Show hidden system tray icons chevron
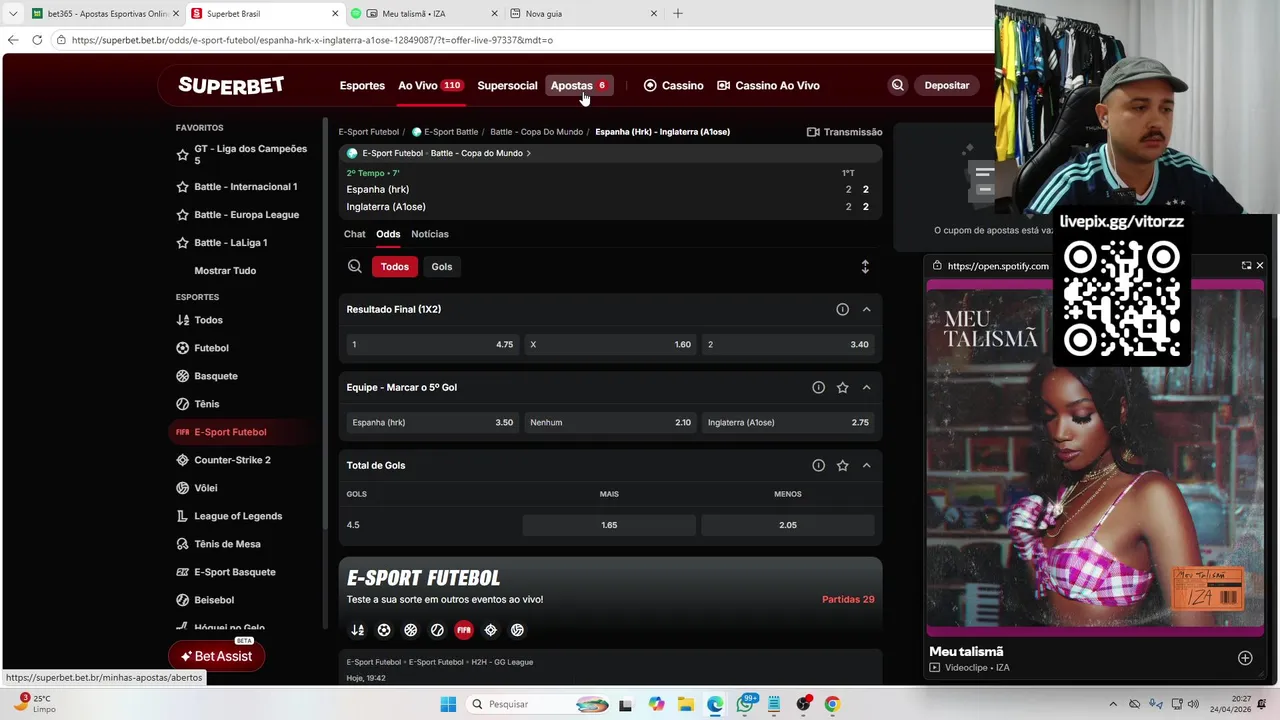The height and width of the screenshot is (720, 1280). 1113,704
